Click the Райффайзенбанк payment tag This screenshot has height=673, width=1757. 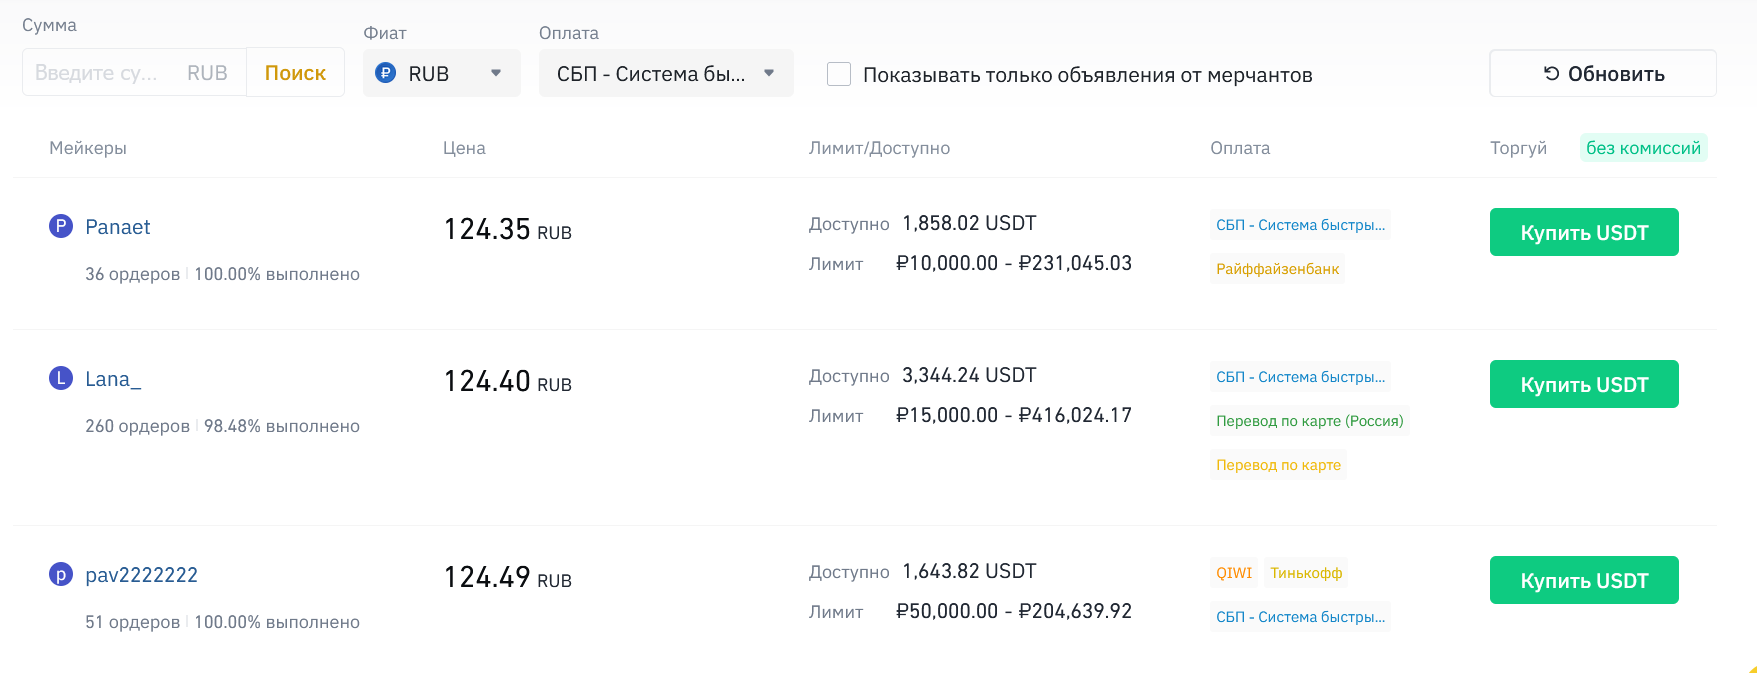point(1277,269)
